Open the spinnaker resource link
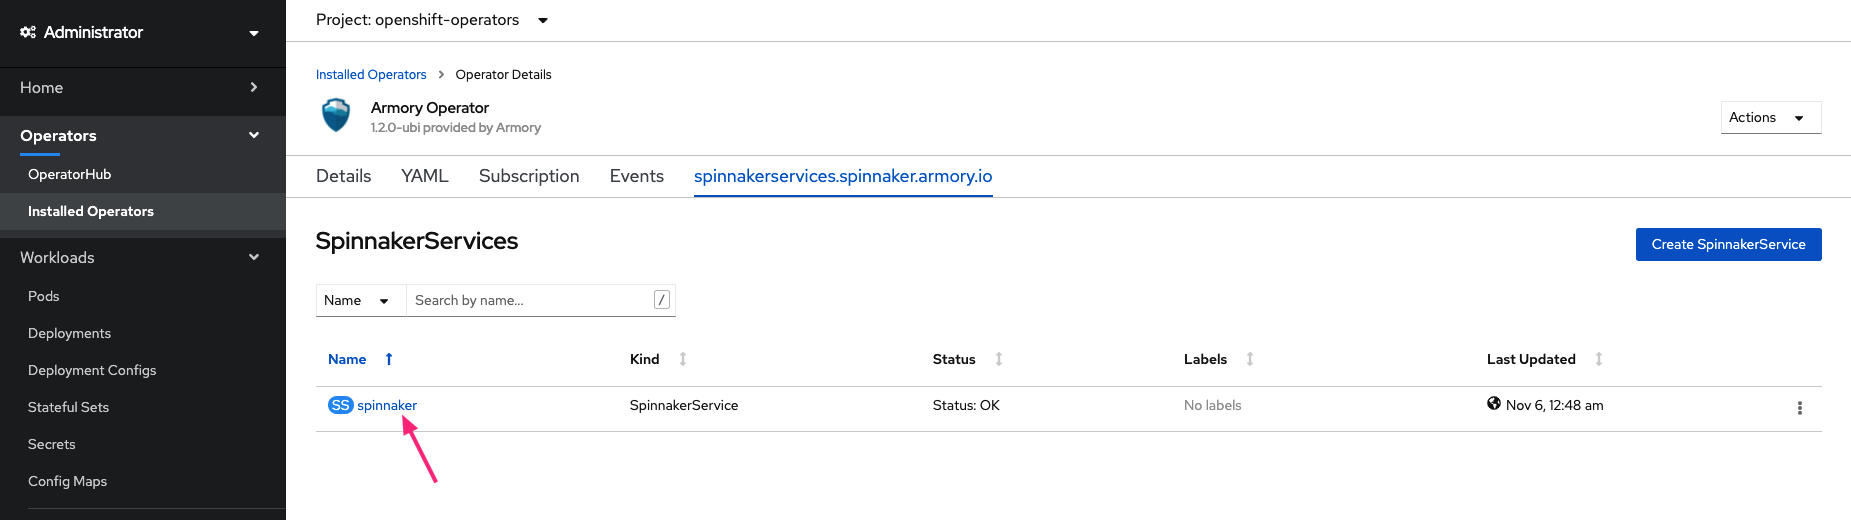This screenshot has height=520, width=1851. [x=387, y=405]
